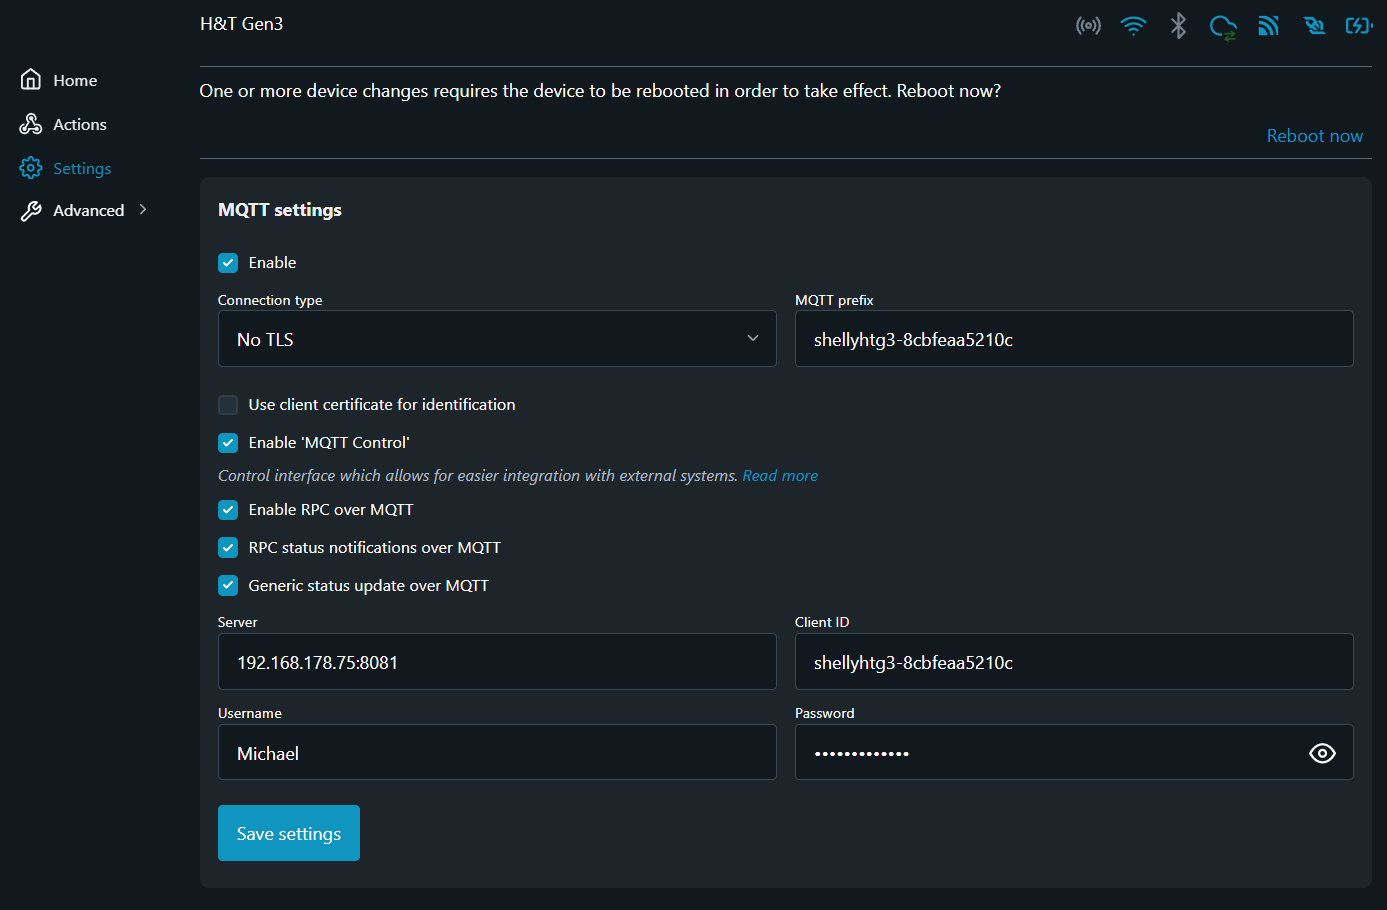
Task: Check 'Use client certificate for identification'
Action: 228,405
